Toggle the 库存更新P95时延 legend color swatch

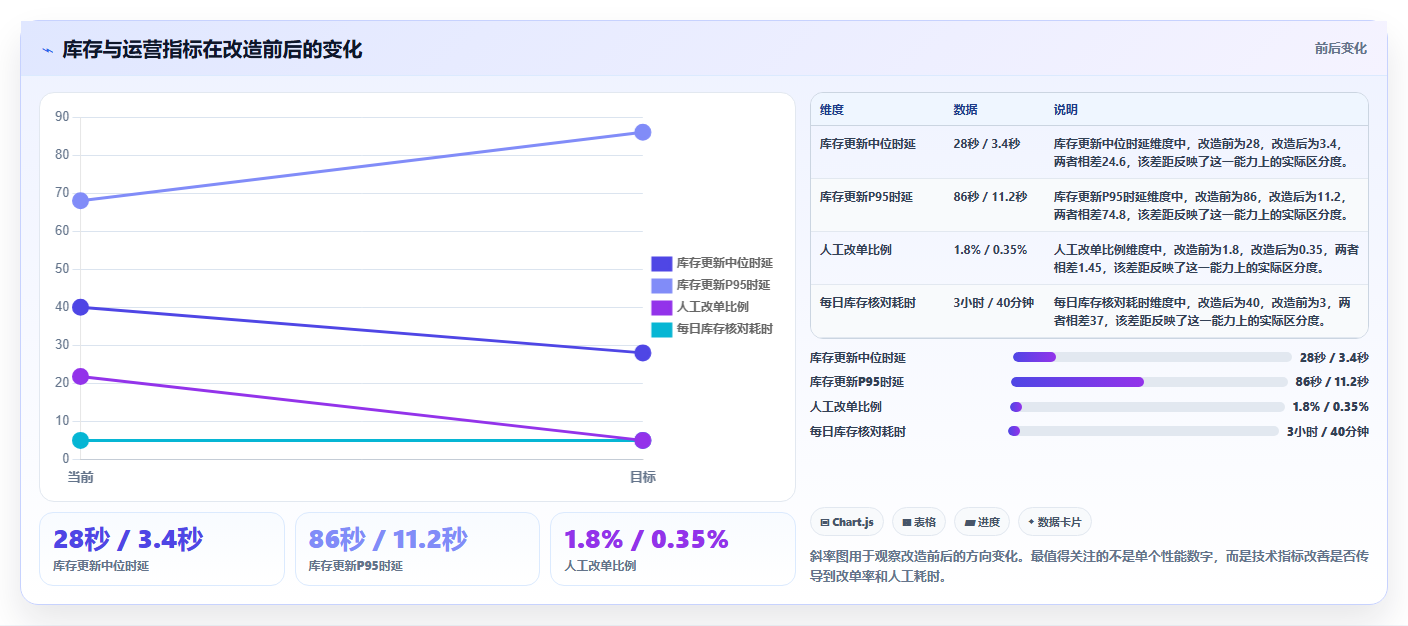point(662,285)
